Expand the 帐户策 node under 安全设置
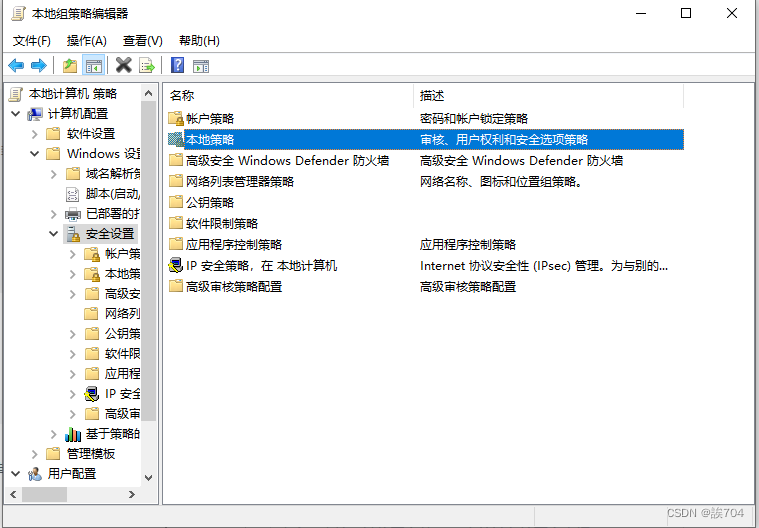The image size is (759, 528). point(73,254)
